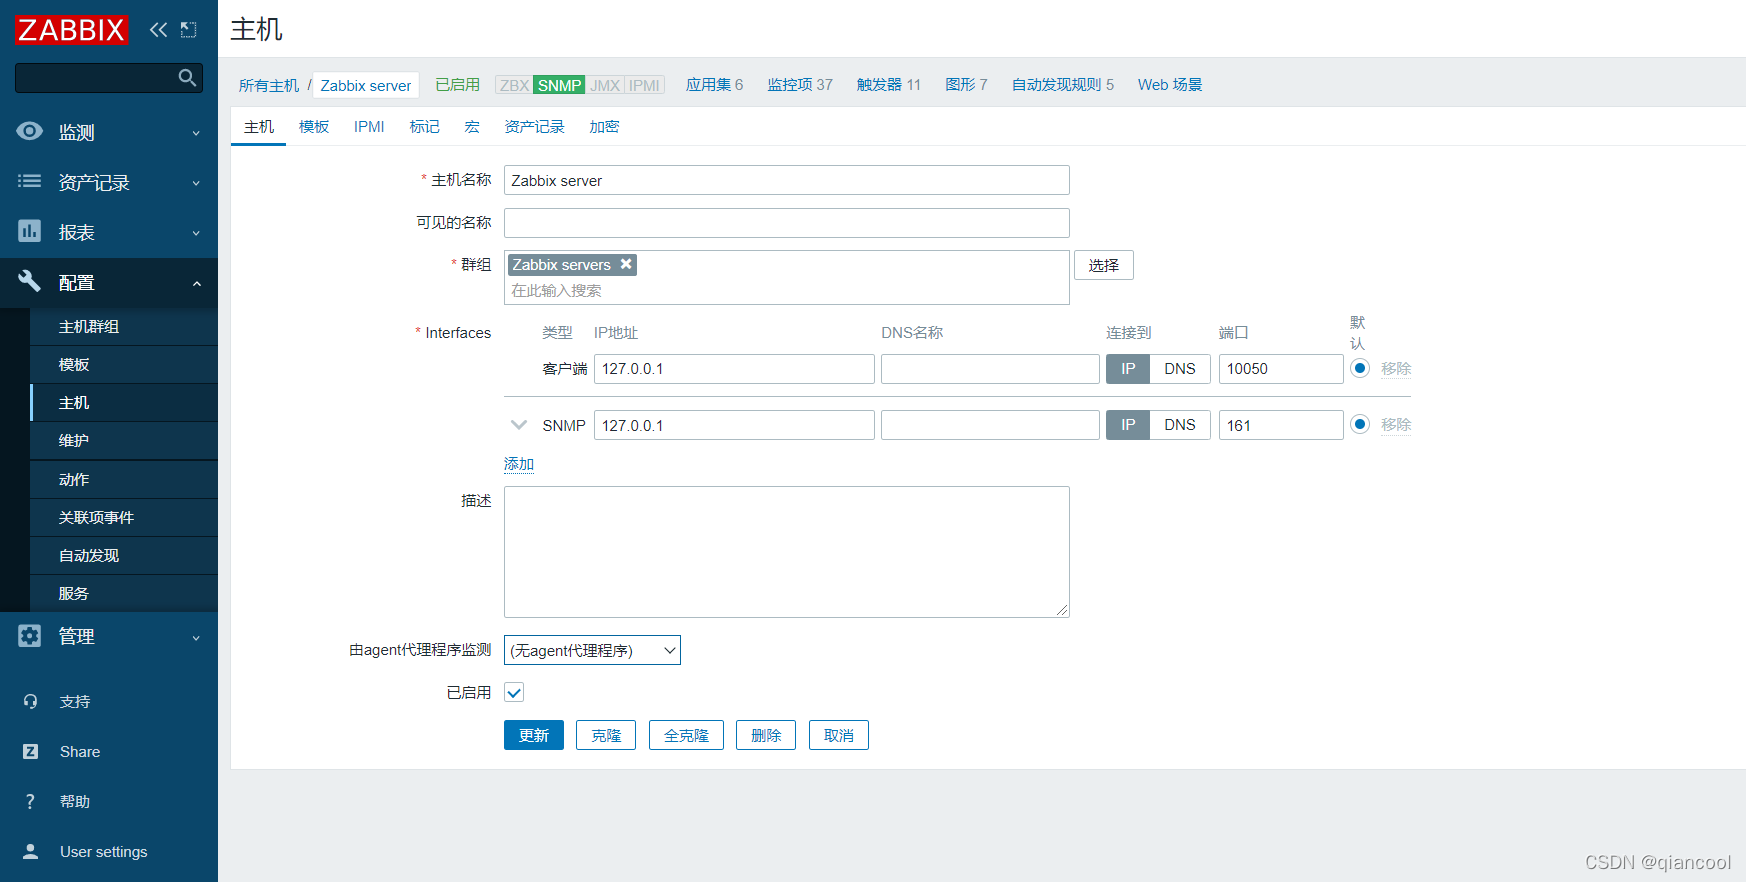Image resolution: width=1746 pixels, height=882 pixels.
Task: Click the chart icon for 报表
Action: (x=30, y=231)
